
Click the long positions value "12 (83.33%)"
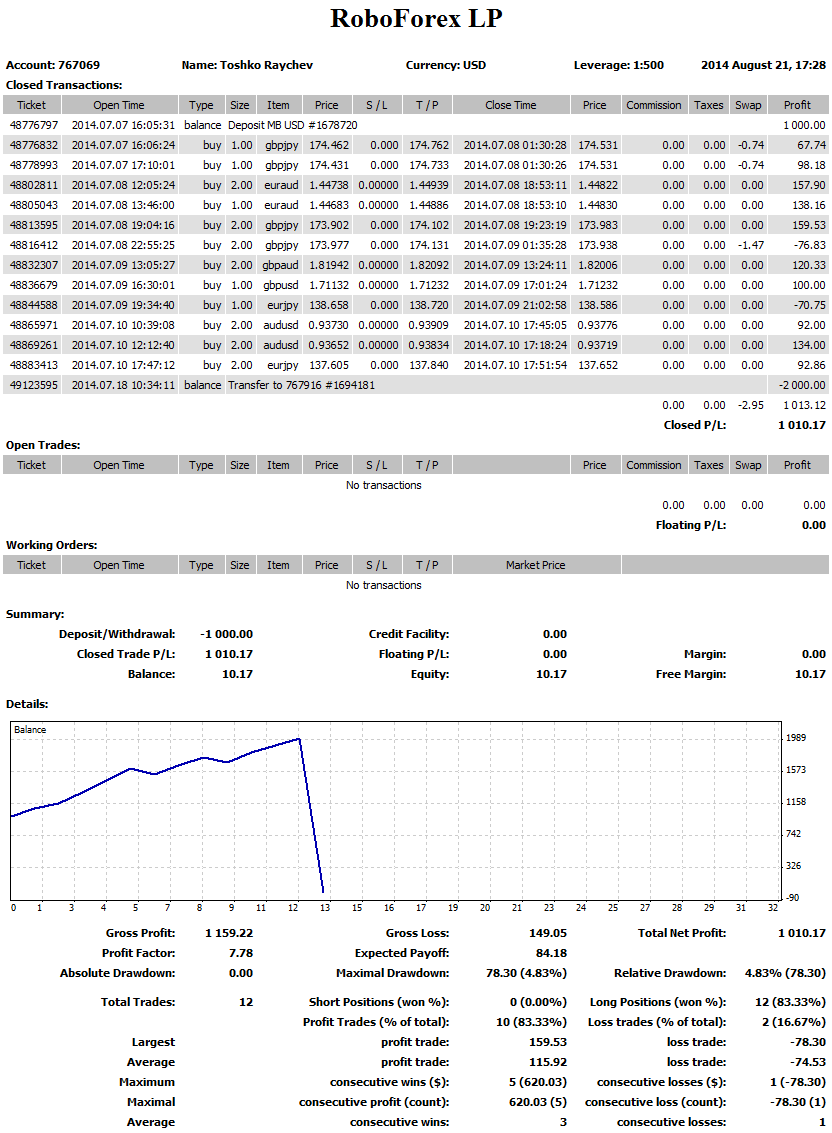[790, 1002]
